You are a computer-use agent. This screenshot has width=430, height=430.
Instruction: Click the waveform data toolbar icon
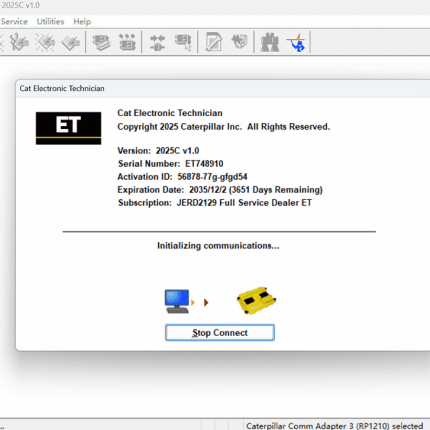[x=239, y=42]
